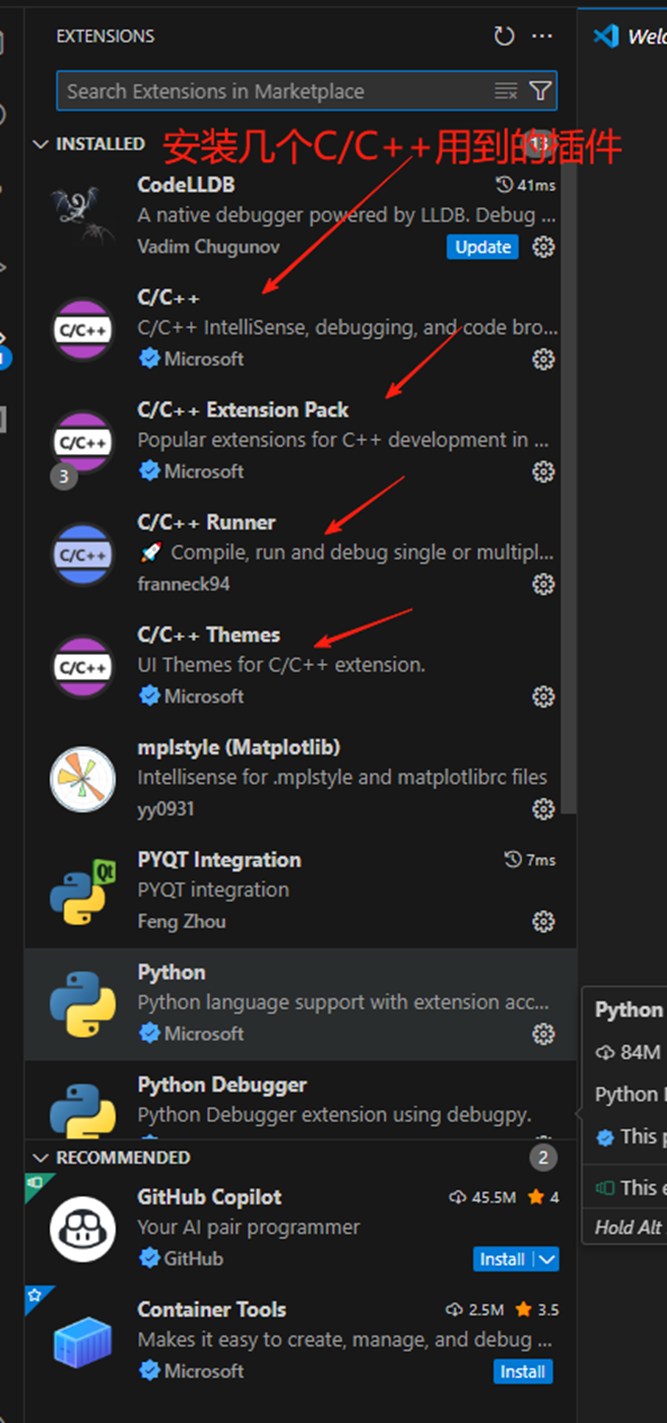Viewport: 667px width, 1423px height.
Task: Install the GitHub Copilot extension
Action: tap(502, 1260)
